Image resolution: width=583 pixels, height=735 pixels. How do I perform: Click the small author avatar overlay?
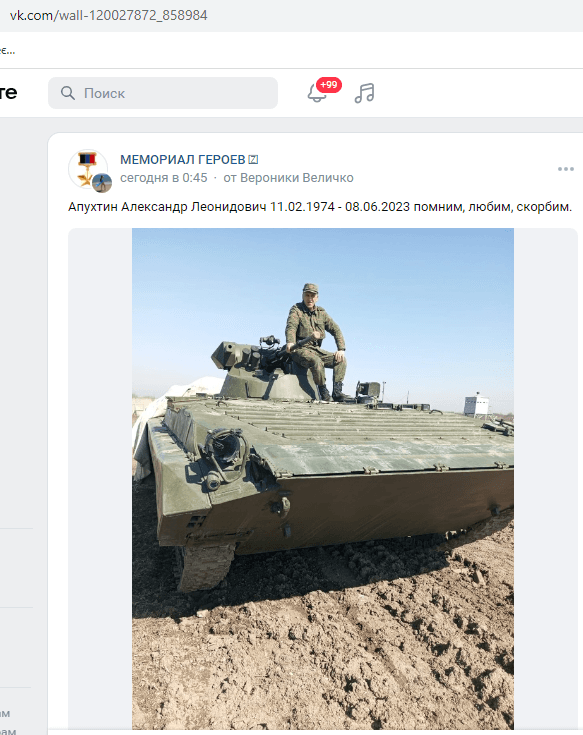click(x=102, y=183)
